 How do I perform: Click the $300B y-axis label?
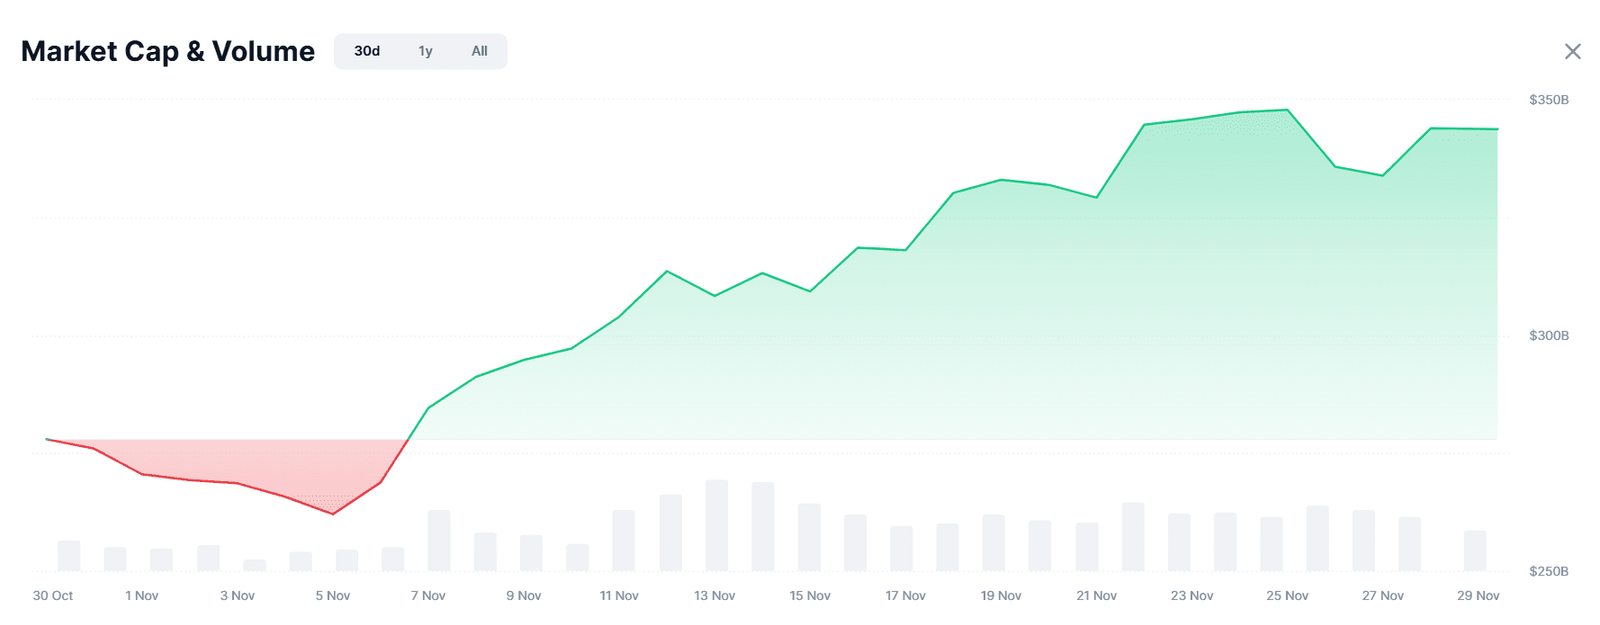pyautogui.click(x=1548, y=336)
